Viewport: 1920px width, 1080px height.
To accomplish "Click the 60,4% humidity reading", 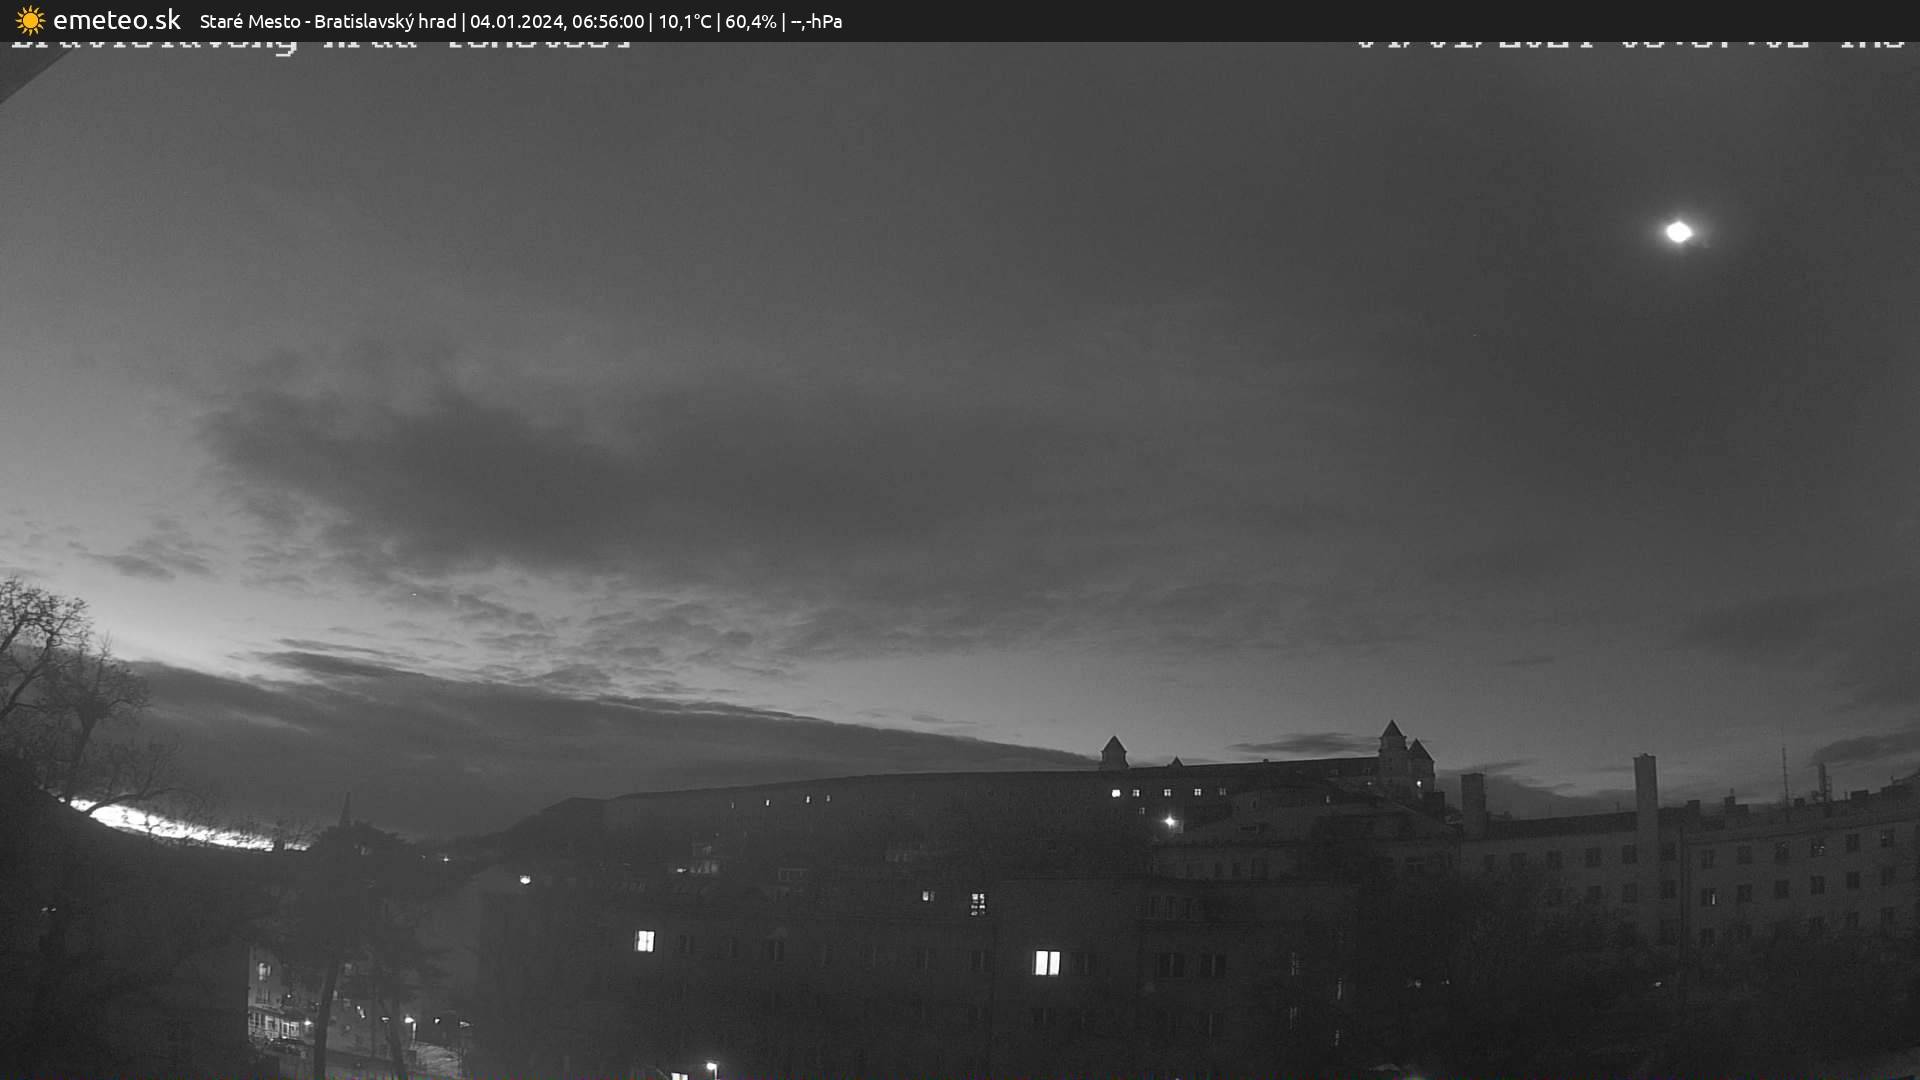I will pyautogui.click(x=750, y=21).
